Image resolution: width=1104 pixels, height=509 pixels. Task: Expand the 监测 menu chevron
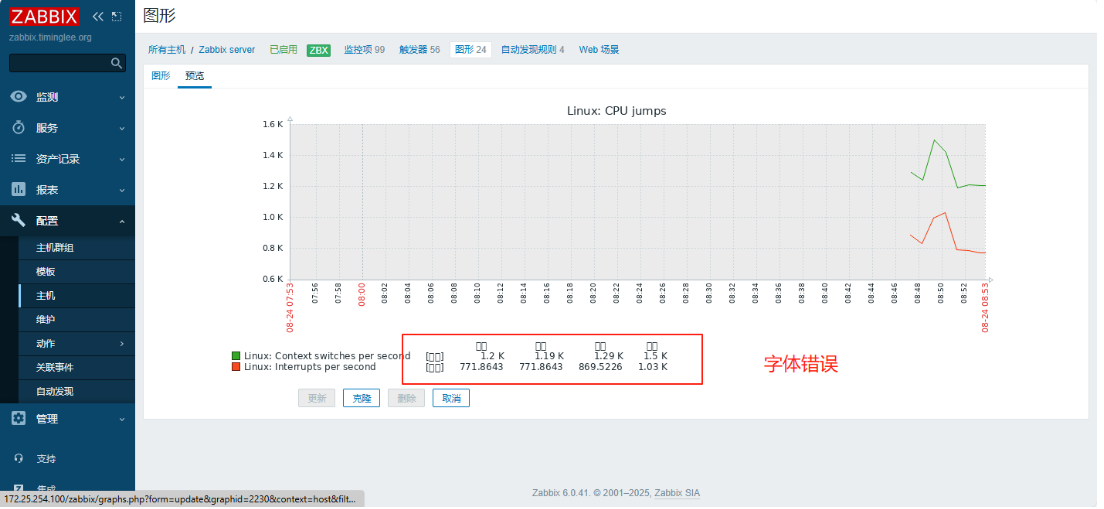(122, 97)
